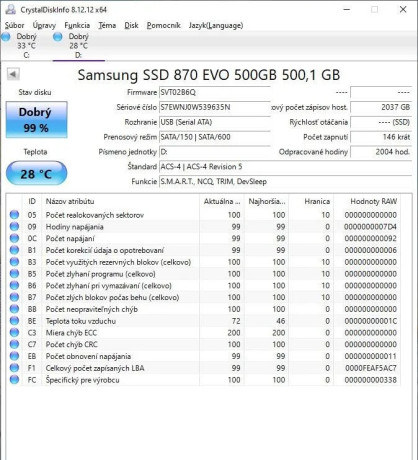Click RAW value 0000FEAF5AC7
This screenshot has width=418, height=460.
pyautogui.click(x=371, y=368)
